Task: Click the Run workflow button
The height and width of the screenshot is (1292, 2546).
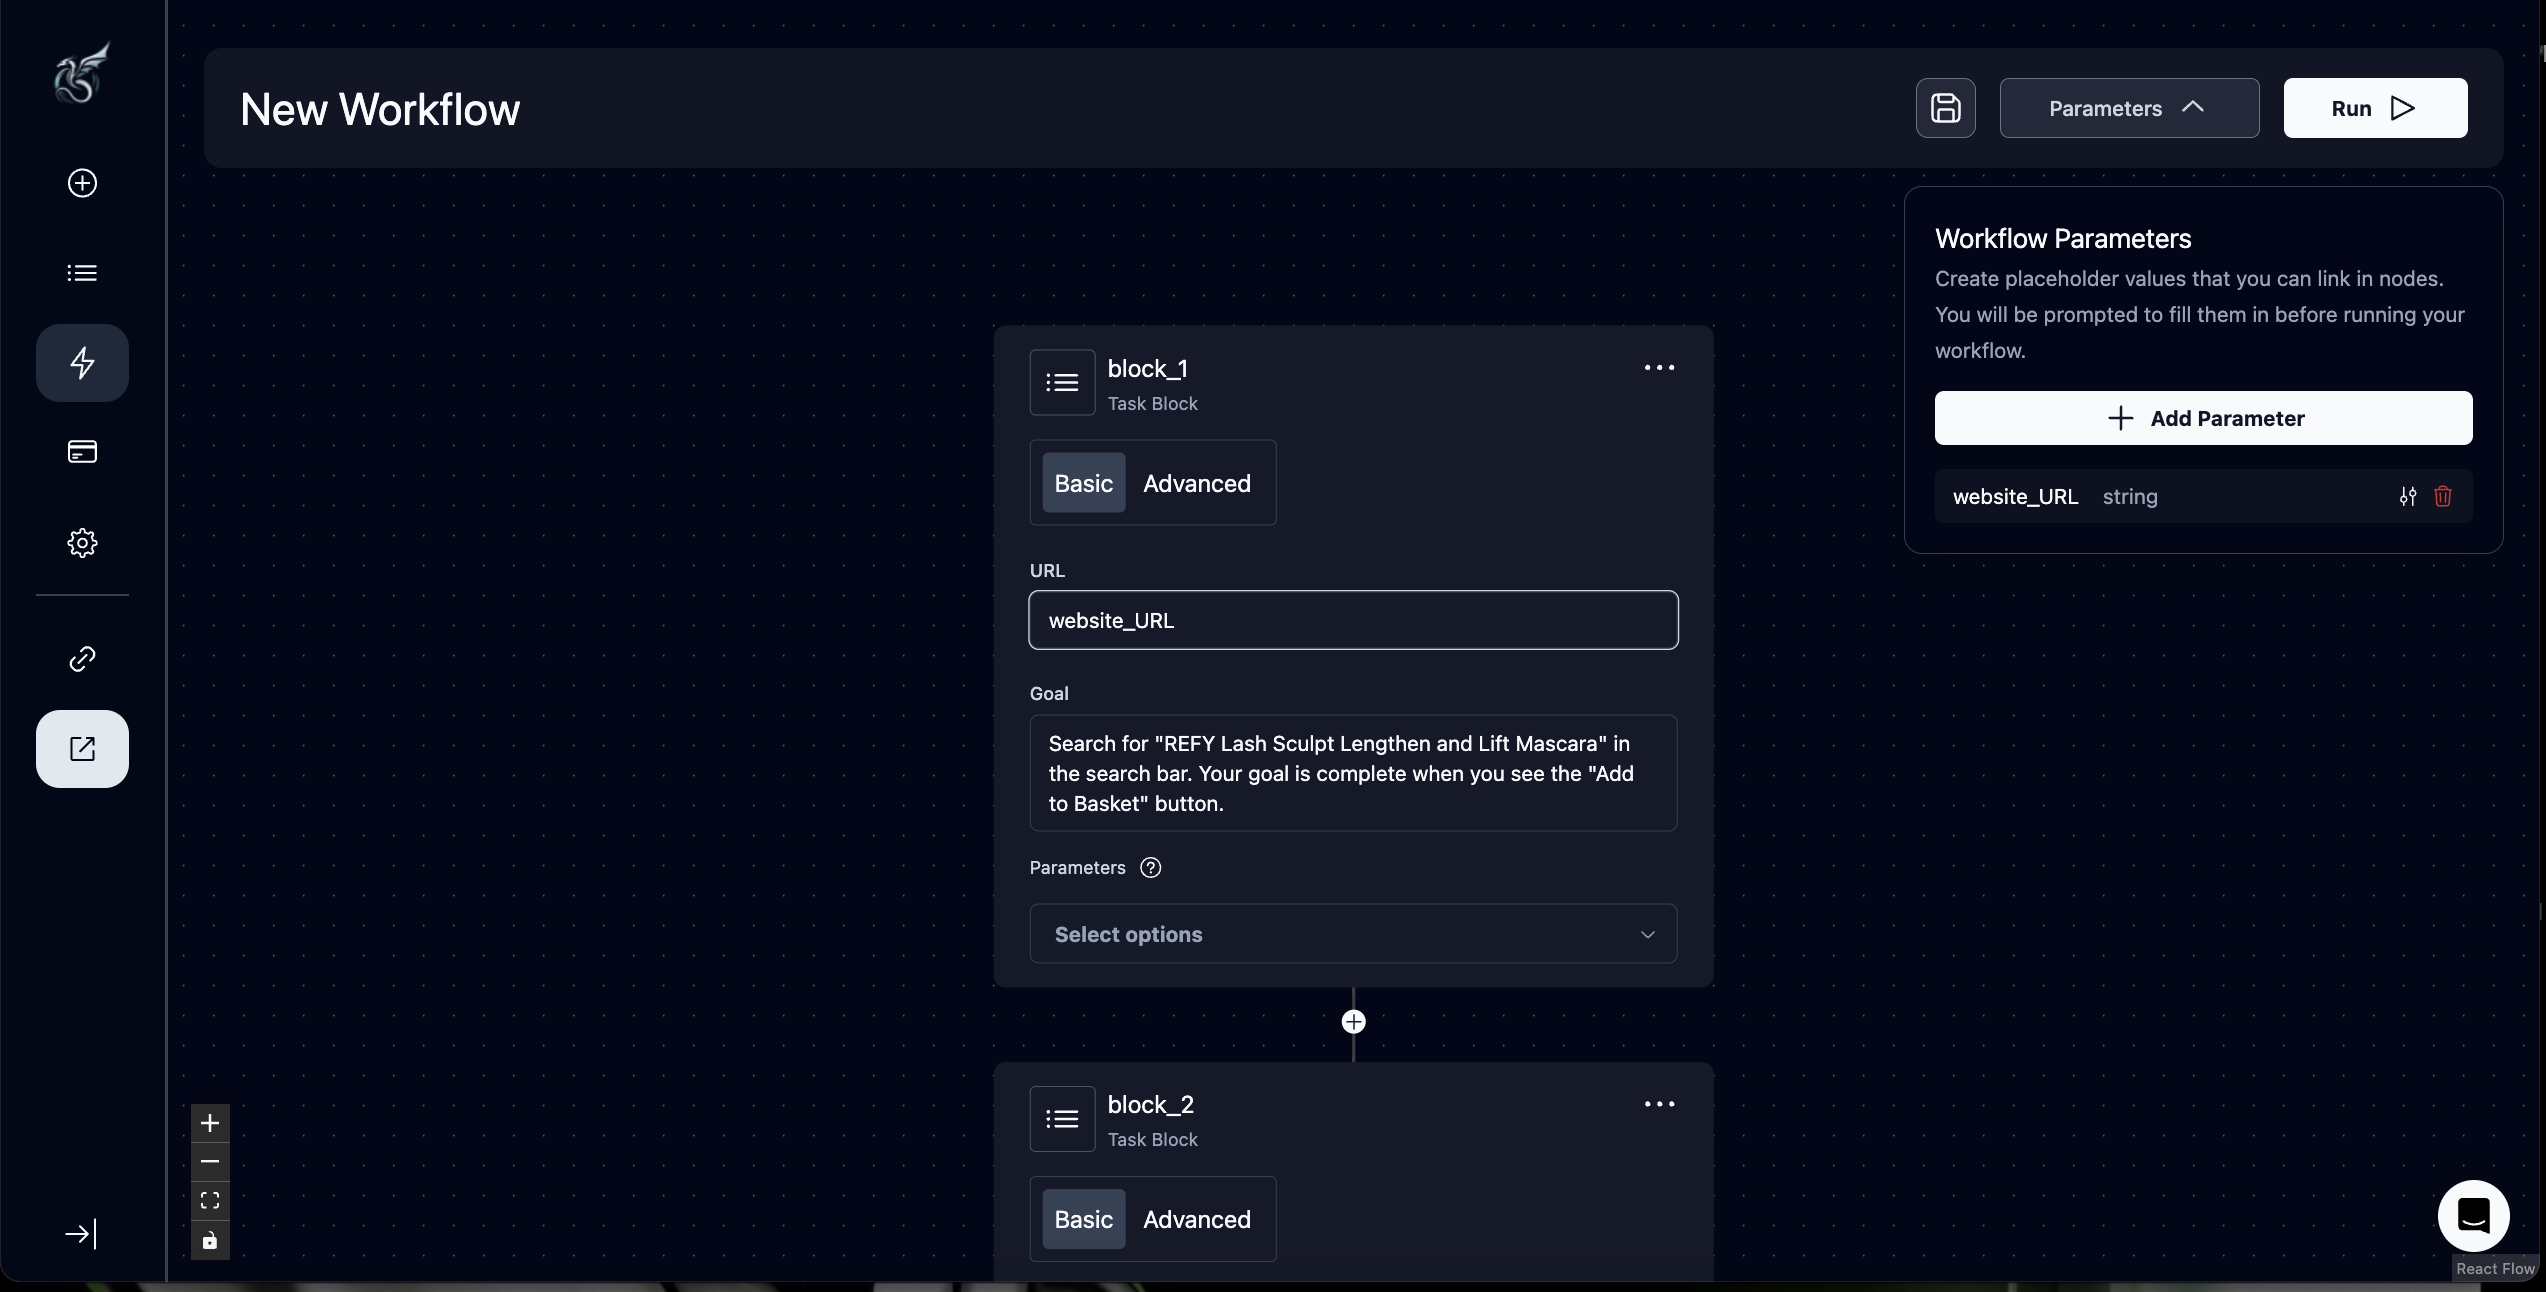Action: point(2374,108)
